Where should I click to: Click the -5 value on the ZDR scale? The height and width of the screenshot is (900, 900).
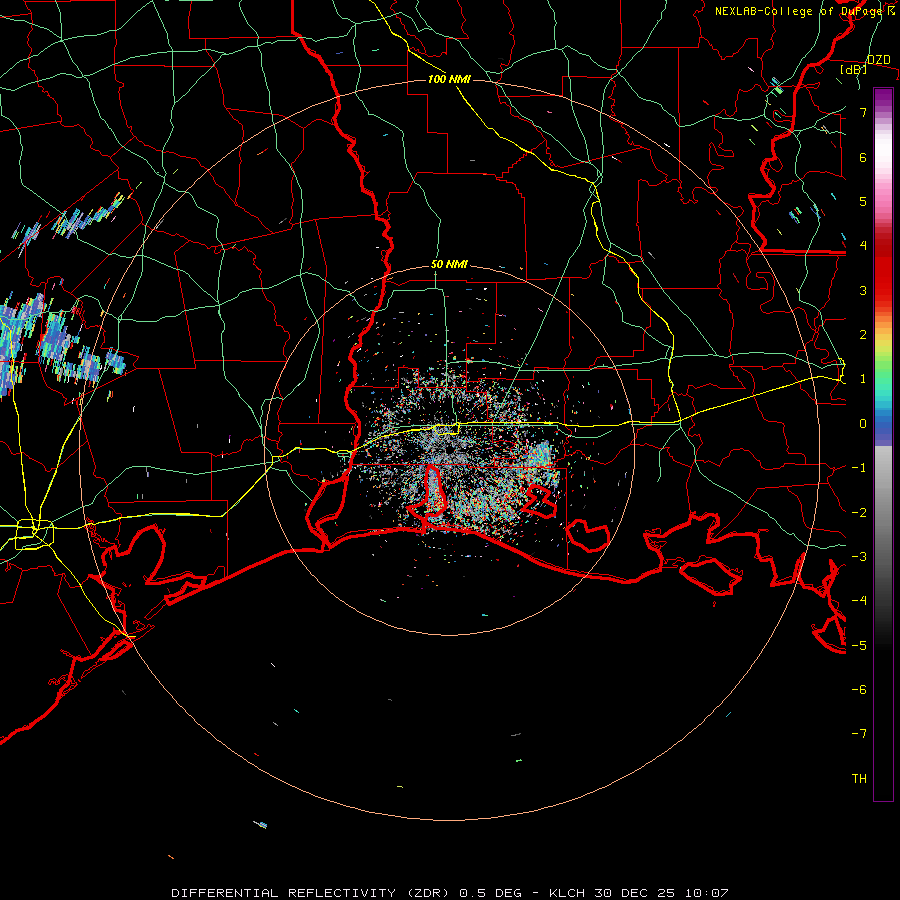coord(859,646)
